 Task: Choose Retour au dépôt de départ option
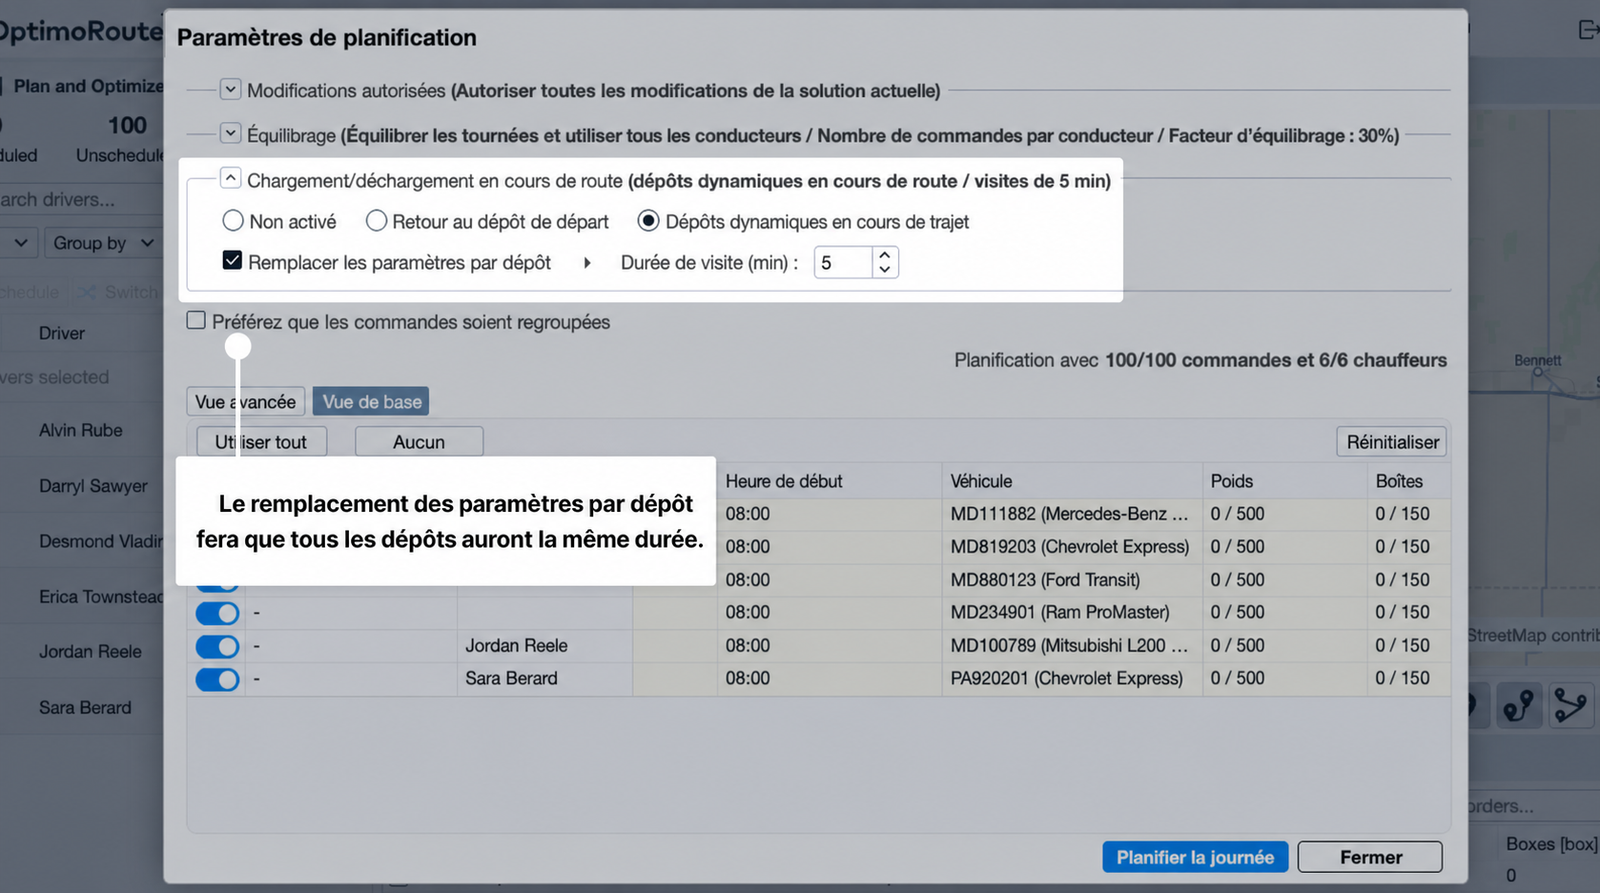tap(376, 221)
